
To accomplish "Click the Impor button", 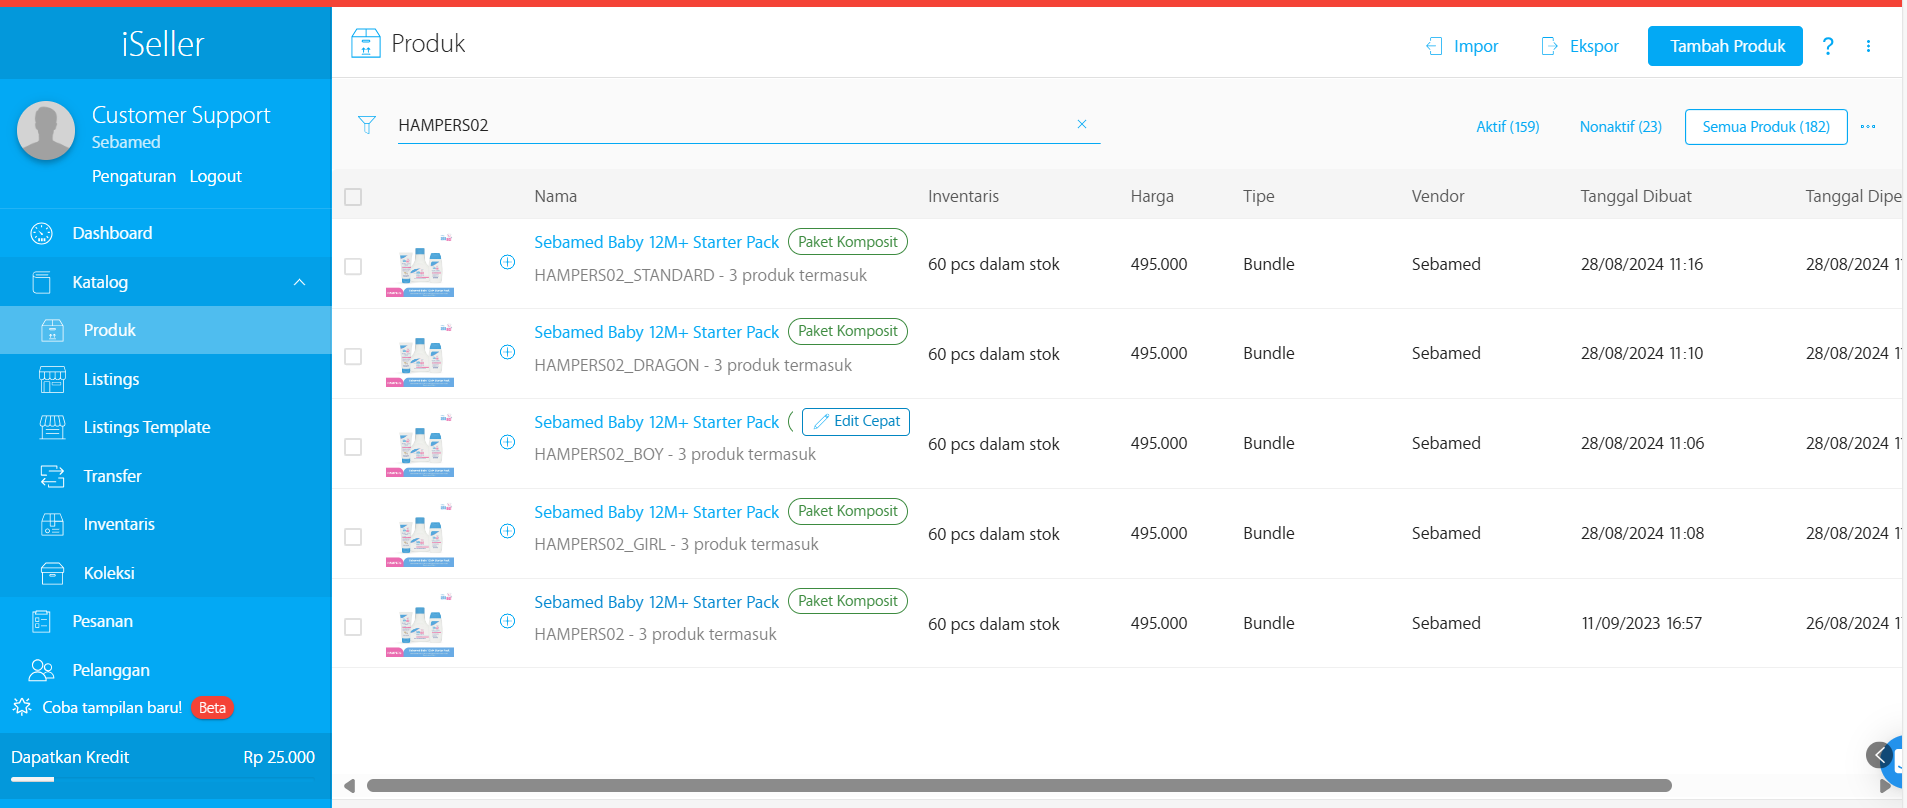I will pos(1462,46).
